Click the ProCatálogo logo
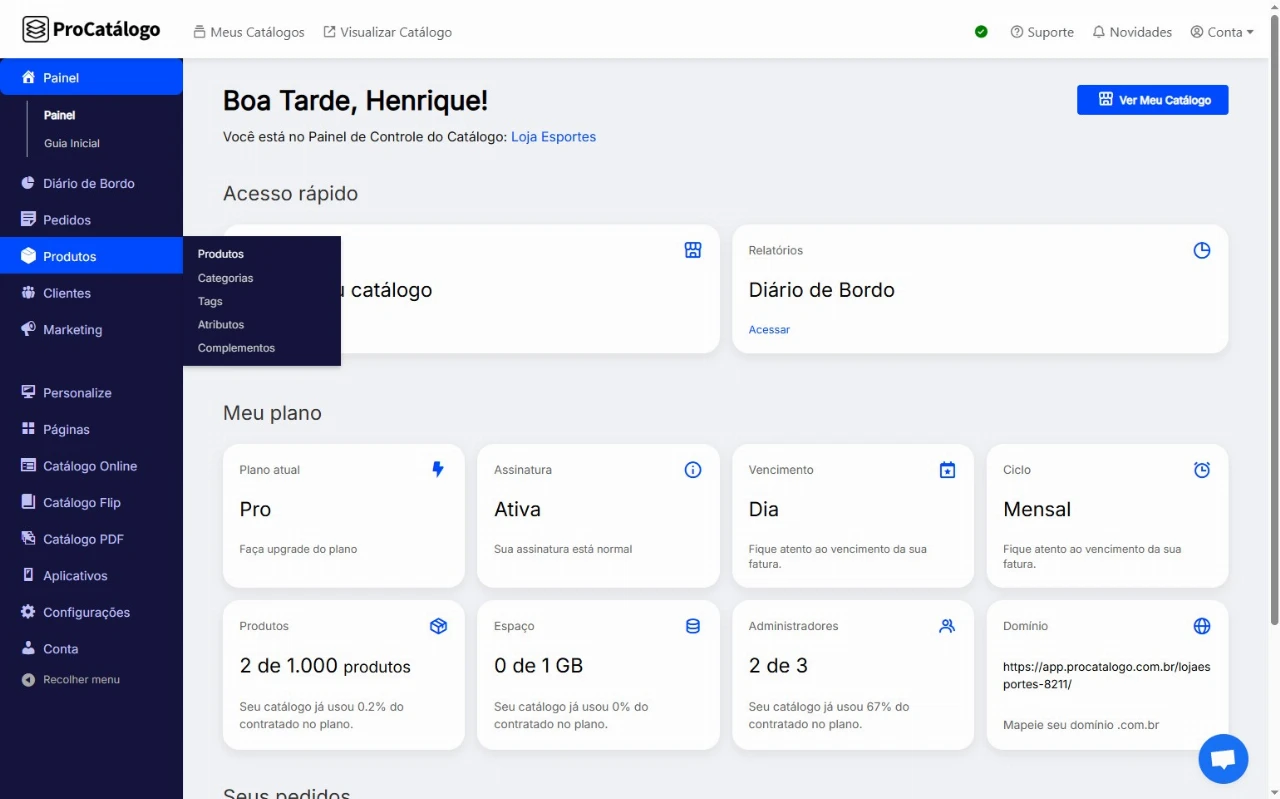 pos(91,30)
